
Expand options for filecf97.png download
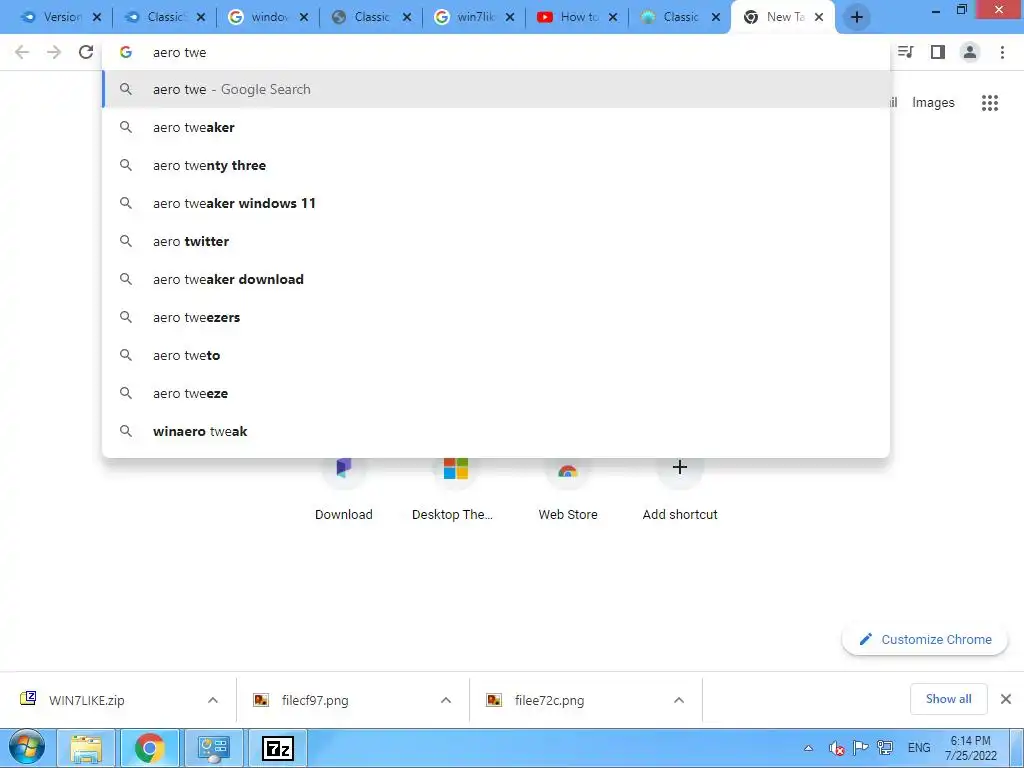(446, 700)
